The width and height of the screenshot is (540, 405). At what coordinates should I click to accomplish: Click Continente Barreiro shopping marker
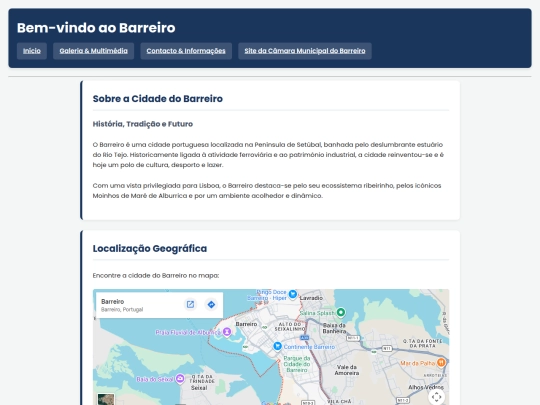pyautogui.click(x=277, y=346)
